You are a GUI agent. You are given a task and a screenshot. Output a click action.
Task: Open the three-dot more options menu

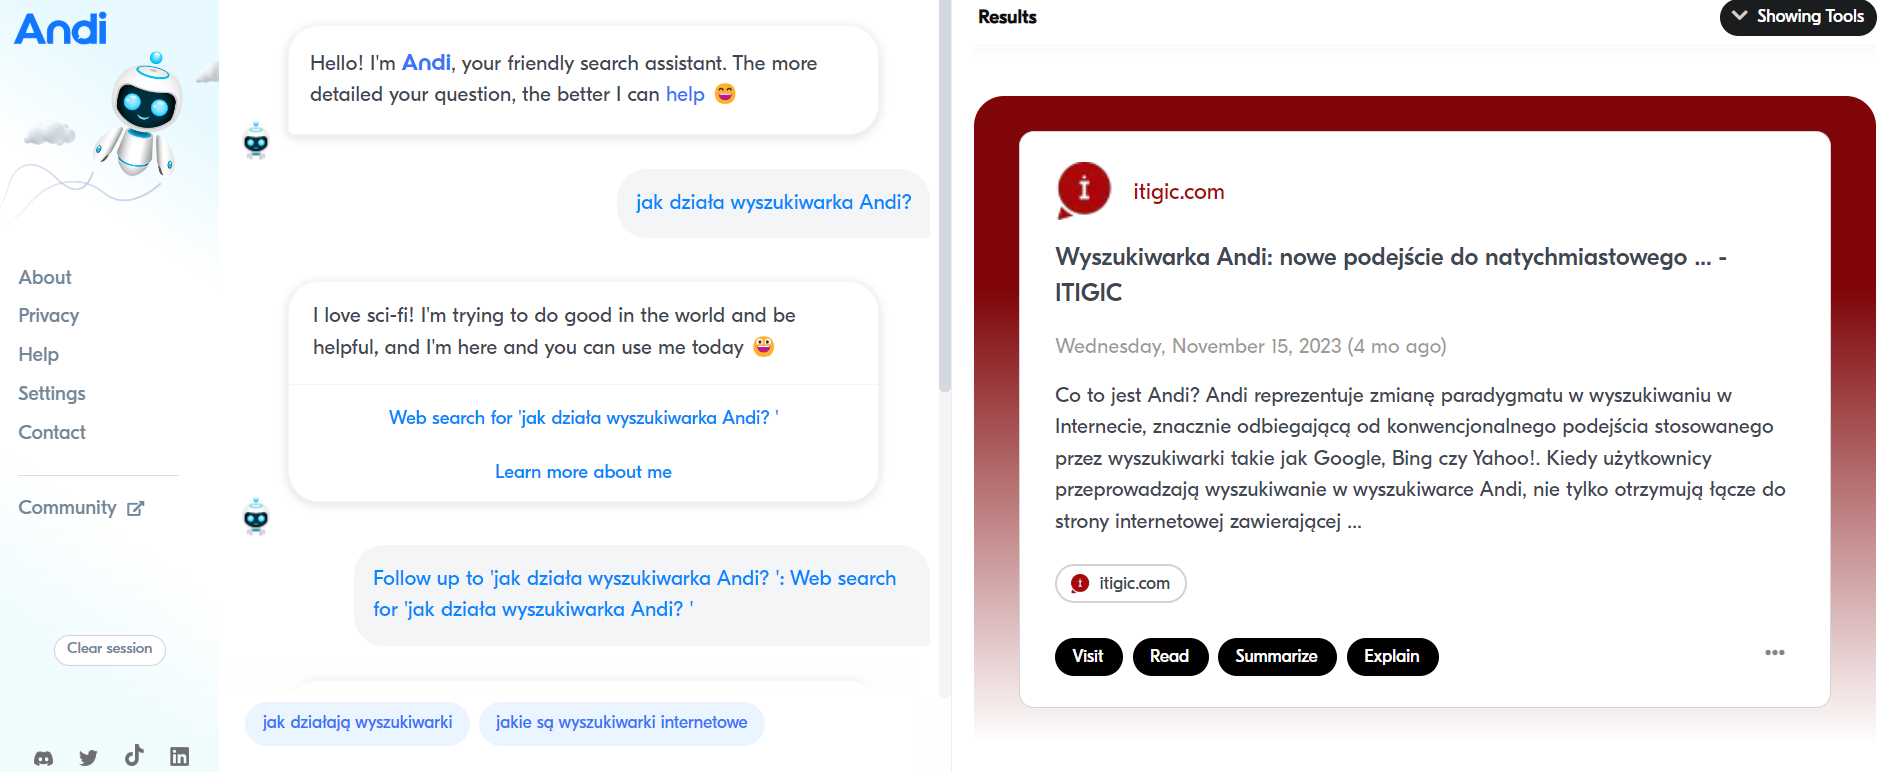click(x=1775, y=653)
